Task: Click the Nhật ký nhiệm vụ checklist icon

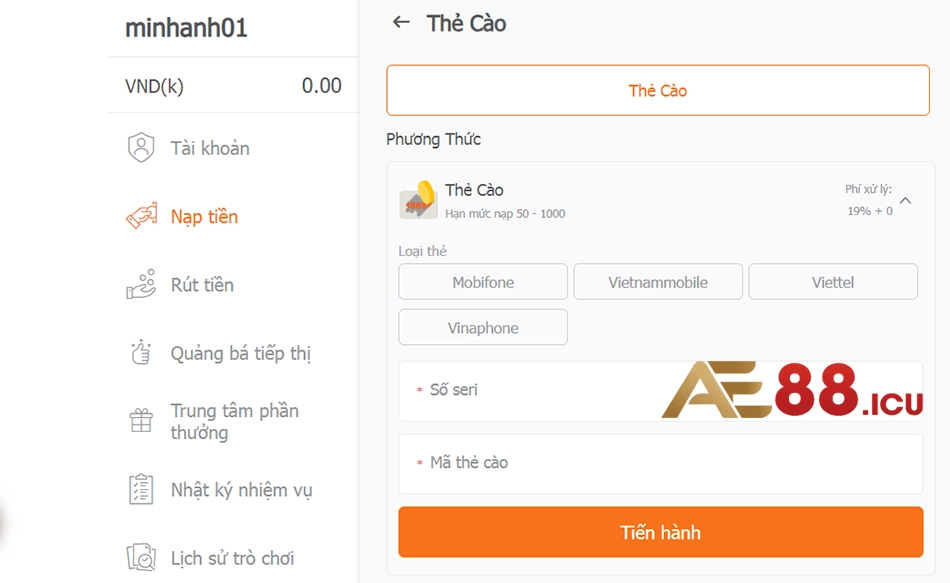Action: pyautogui.click(x=141, y=490)
